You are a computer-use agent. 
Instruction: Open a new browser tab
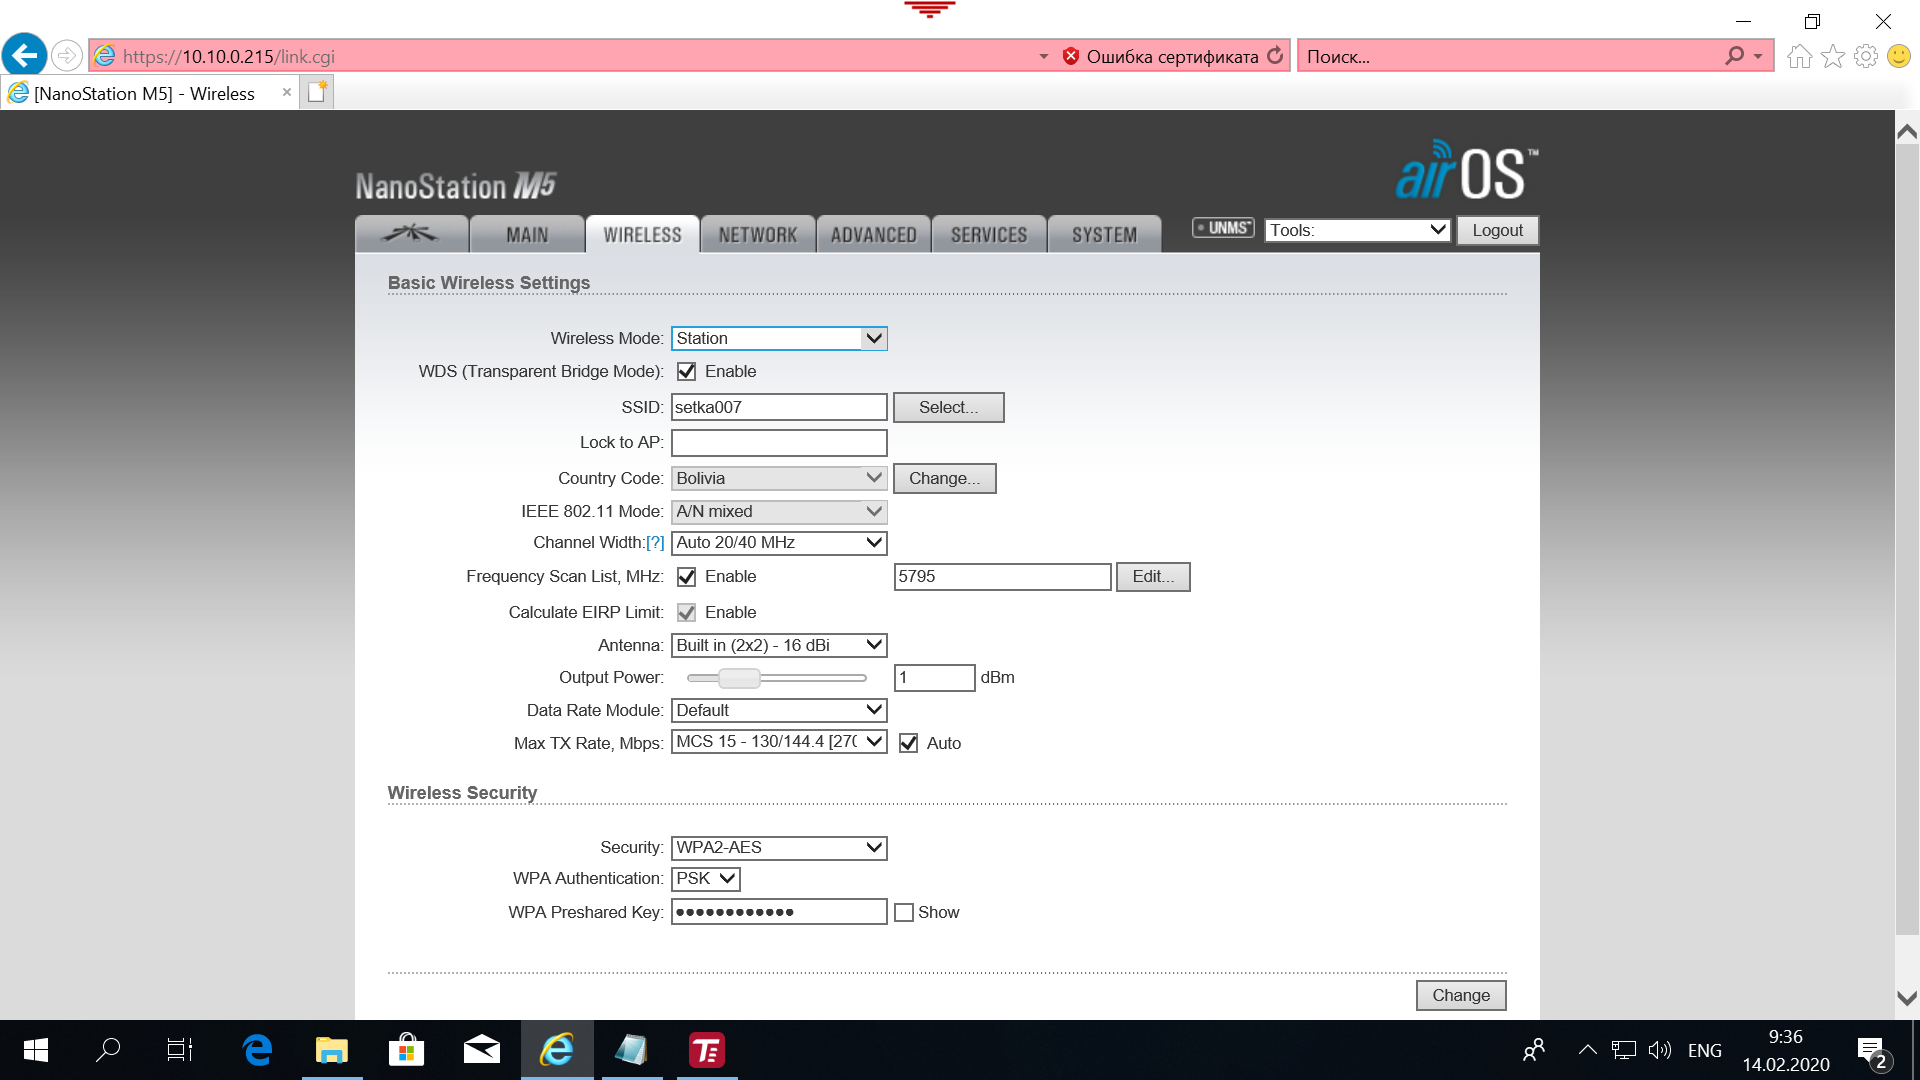(x=317, y=93)
